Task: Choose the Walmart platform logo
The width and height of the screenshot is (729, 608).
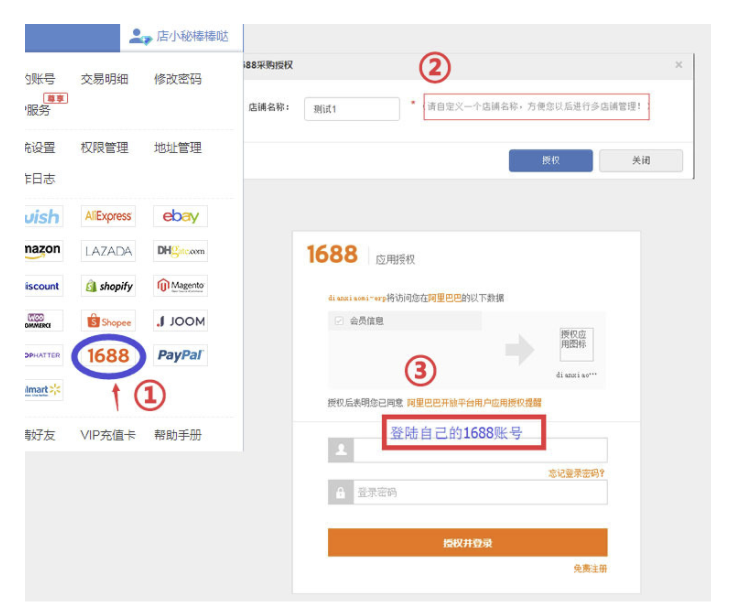Action: pos(44,390)
